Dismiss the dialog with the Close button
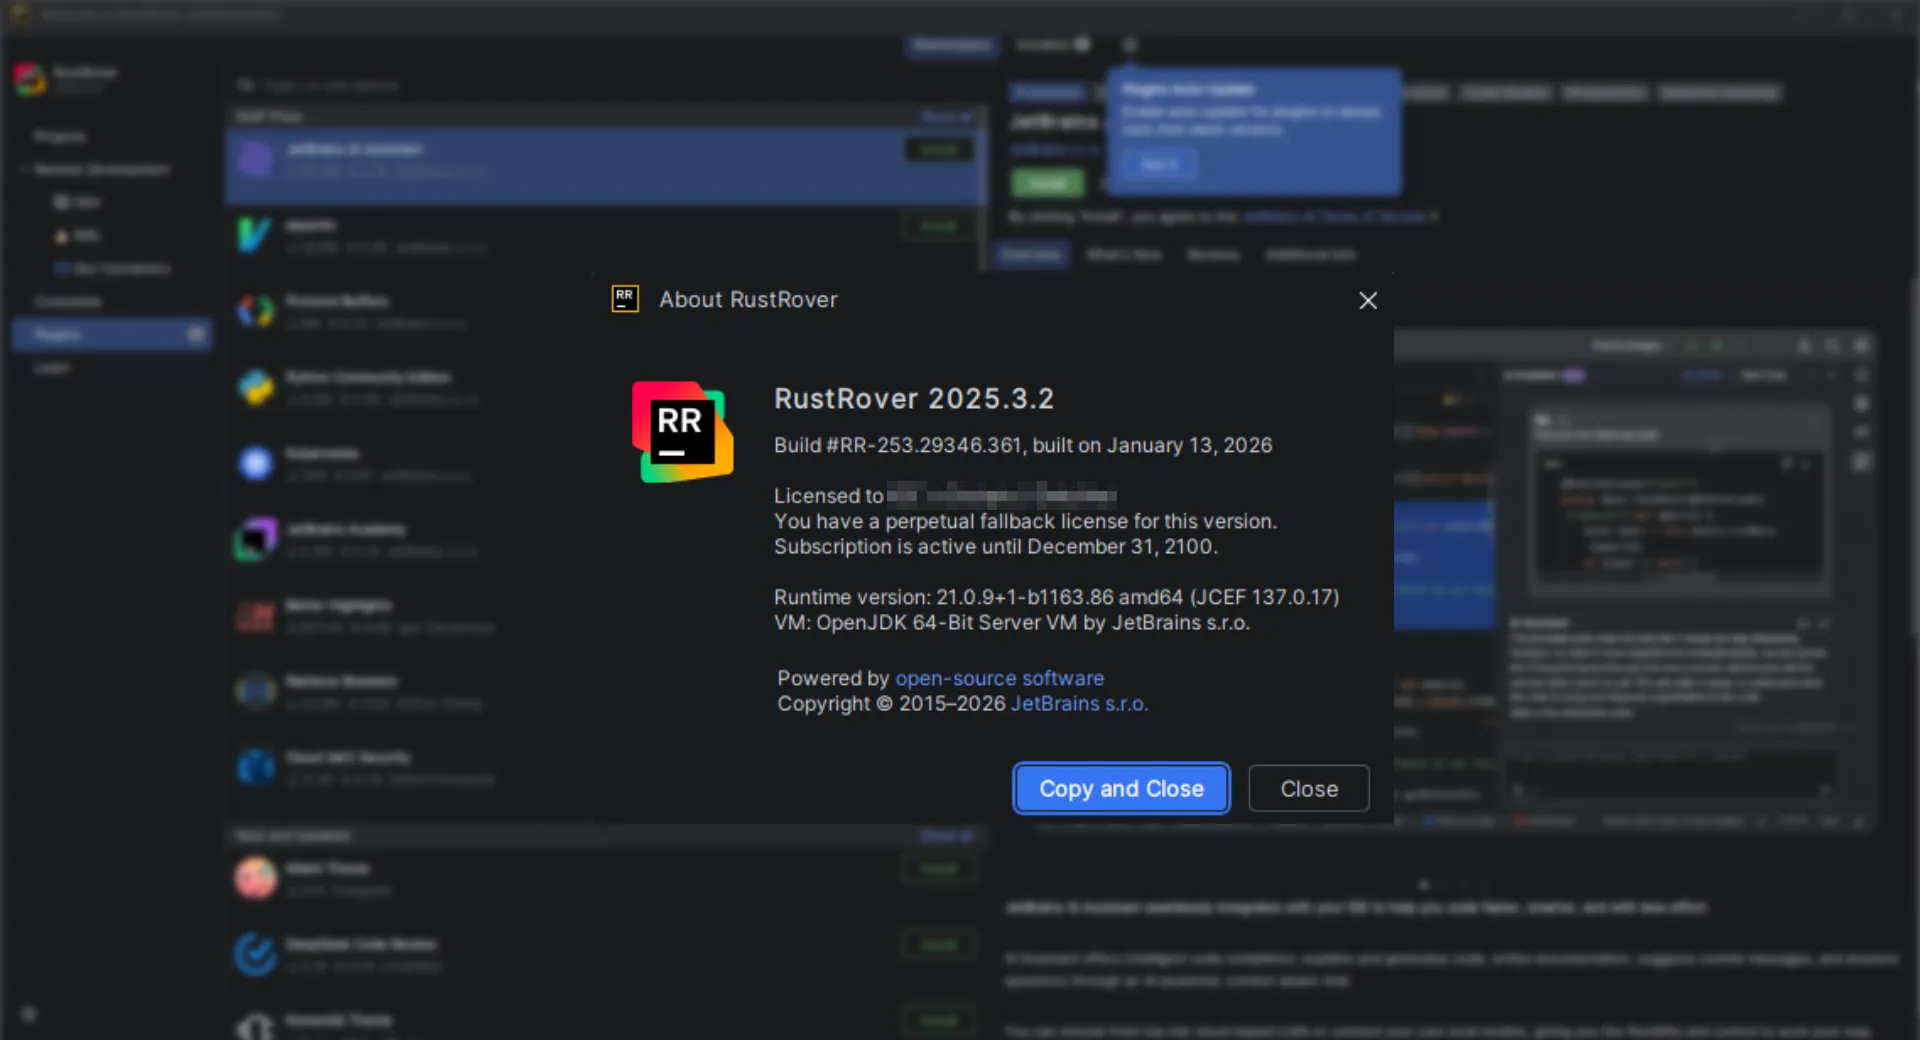 pos(1309,789)
